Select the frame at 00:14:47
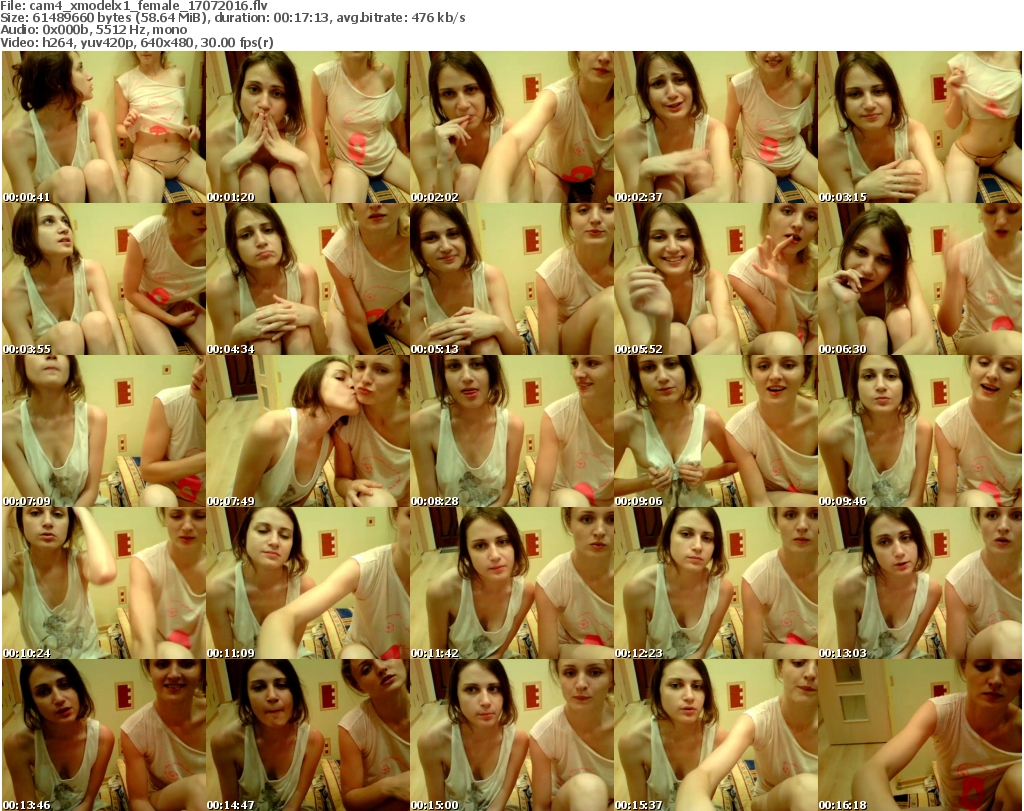The height and width of the screenshot is (811, 1024). (x=308, y=735)
